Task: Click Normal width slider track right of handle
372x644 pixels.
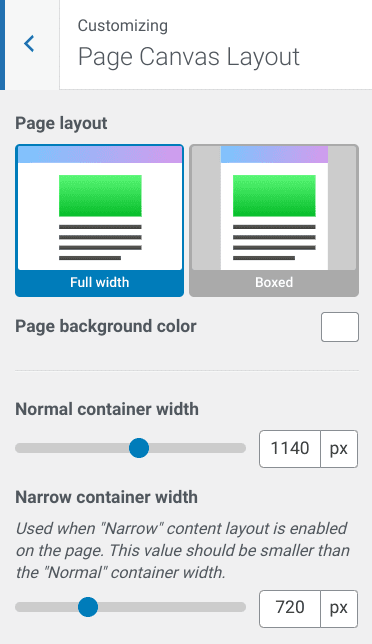Action: 197,448
